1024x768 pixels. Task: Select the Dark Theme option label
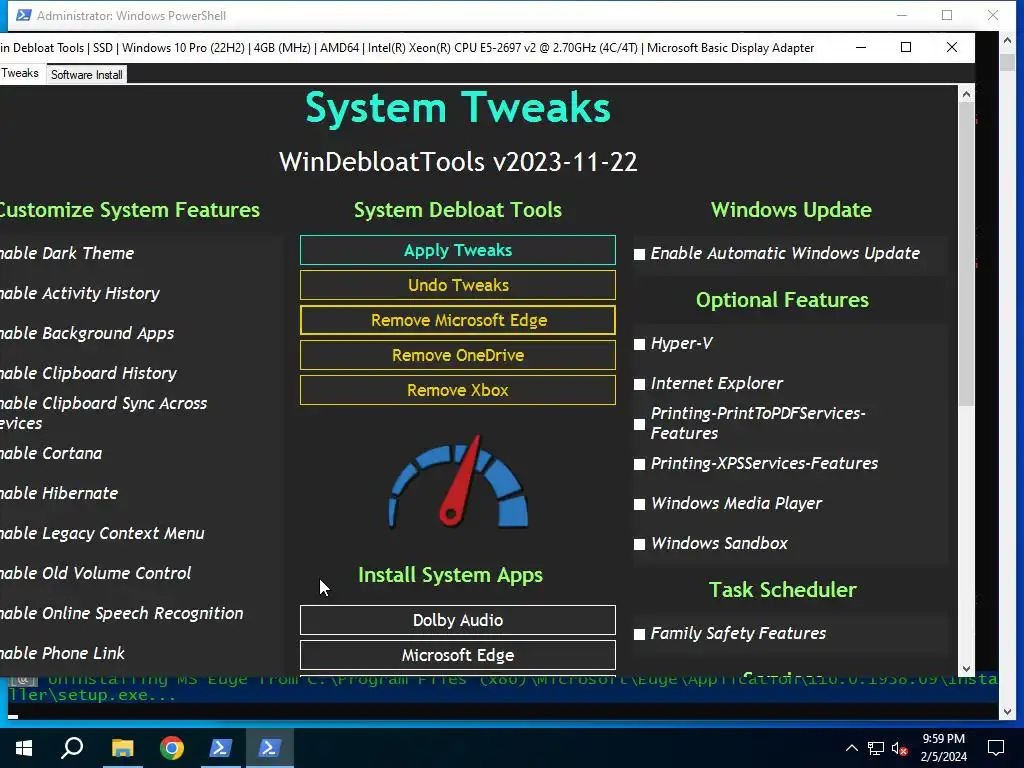pyautogui.click(x=67, y=253)
